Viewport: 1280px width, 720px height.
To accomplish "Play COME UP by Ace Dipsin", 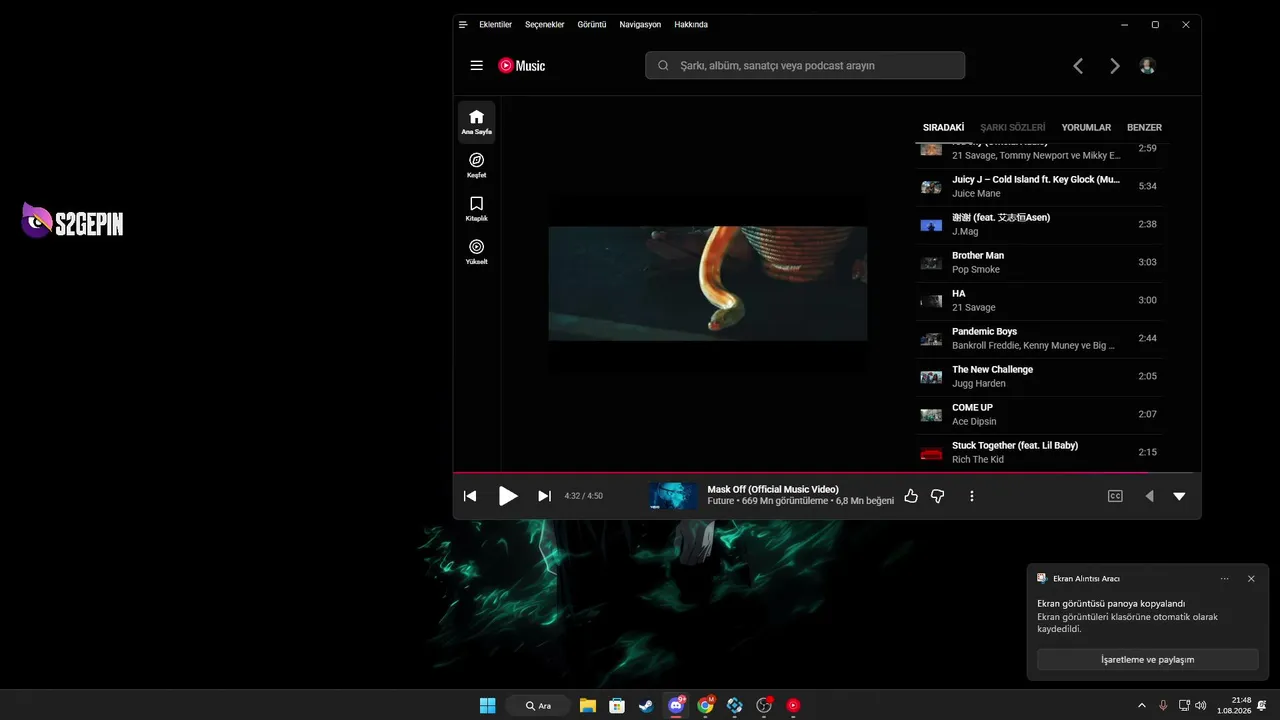I will [x=1040, y=415].
